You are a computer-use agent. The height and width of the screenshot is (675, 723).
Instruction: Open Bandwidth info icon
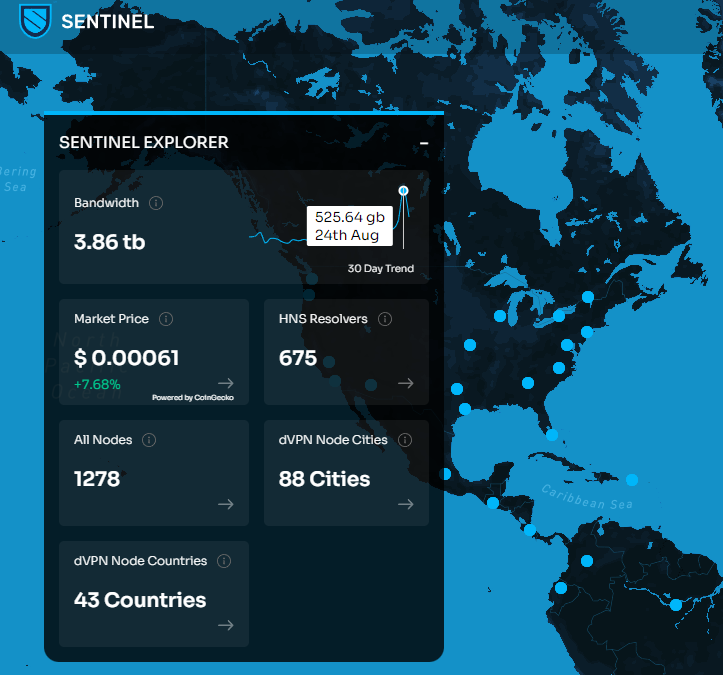tap(156, 203)
